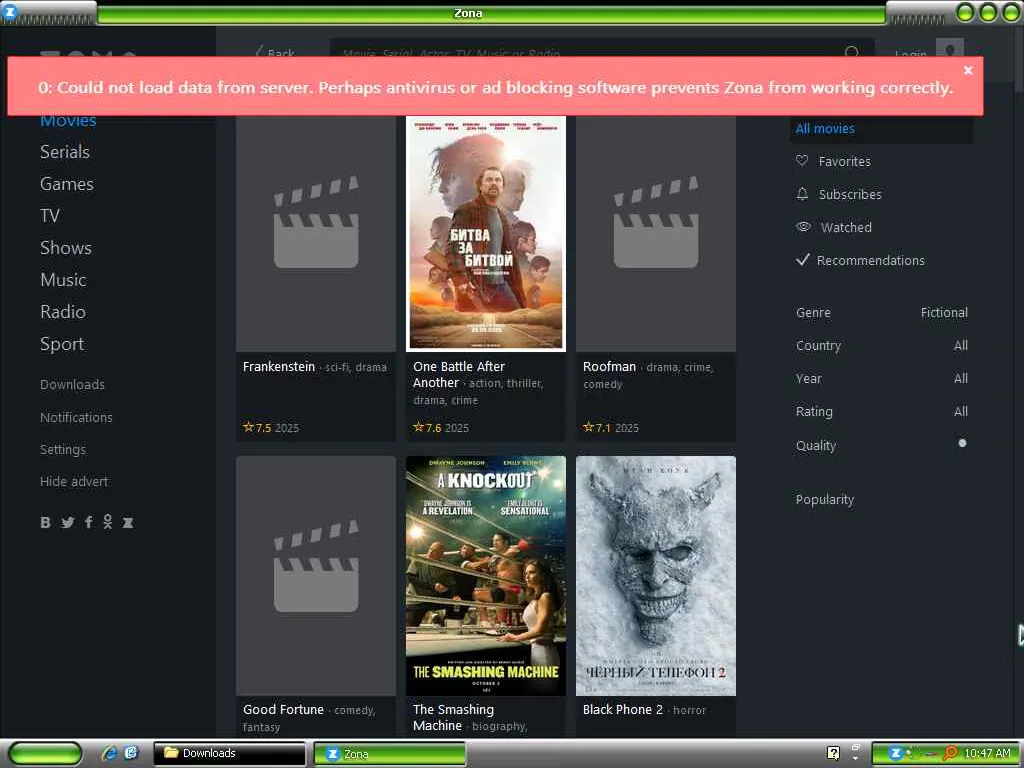1024x768 pixels.
Task: Open the Facebook icon
Action: click(x=88, y=522)
